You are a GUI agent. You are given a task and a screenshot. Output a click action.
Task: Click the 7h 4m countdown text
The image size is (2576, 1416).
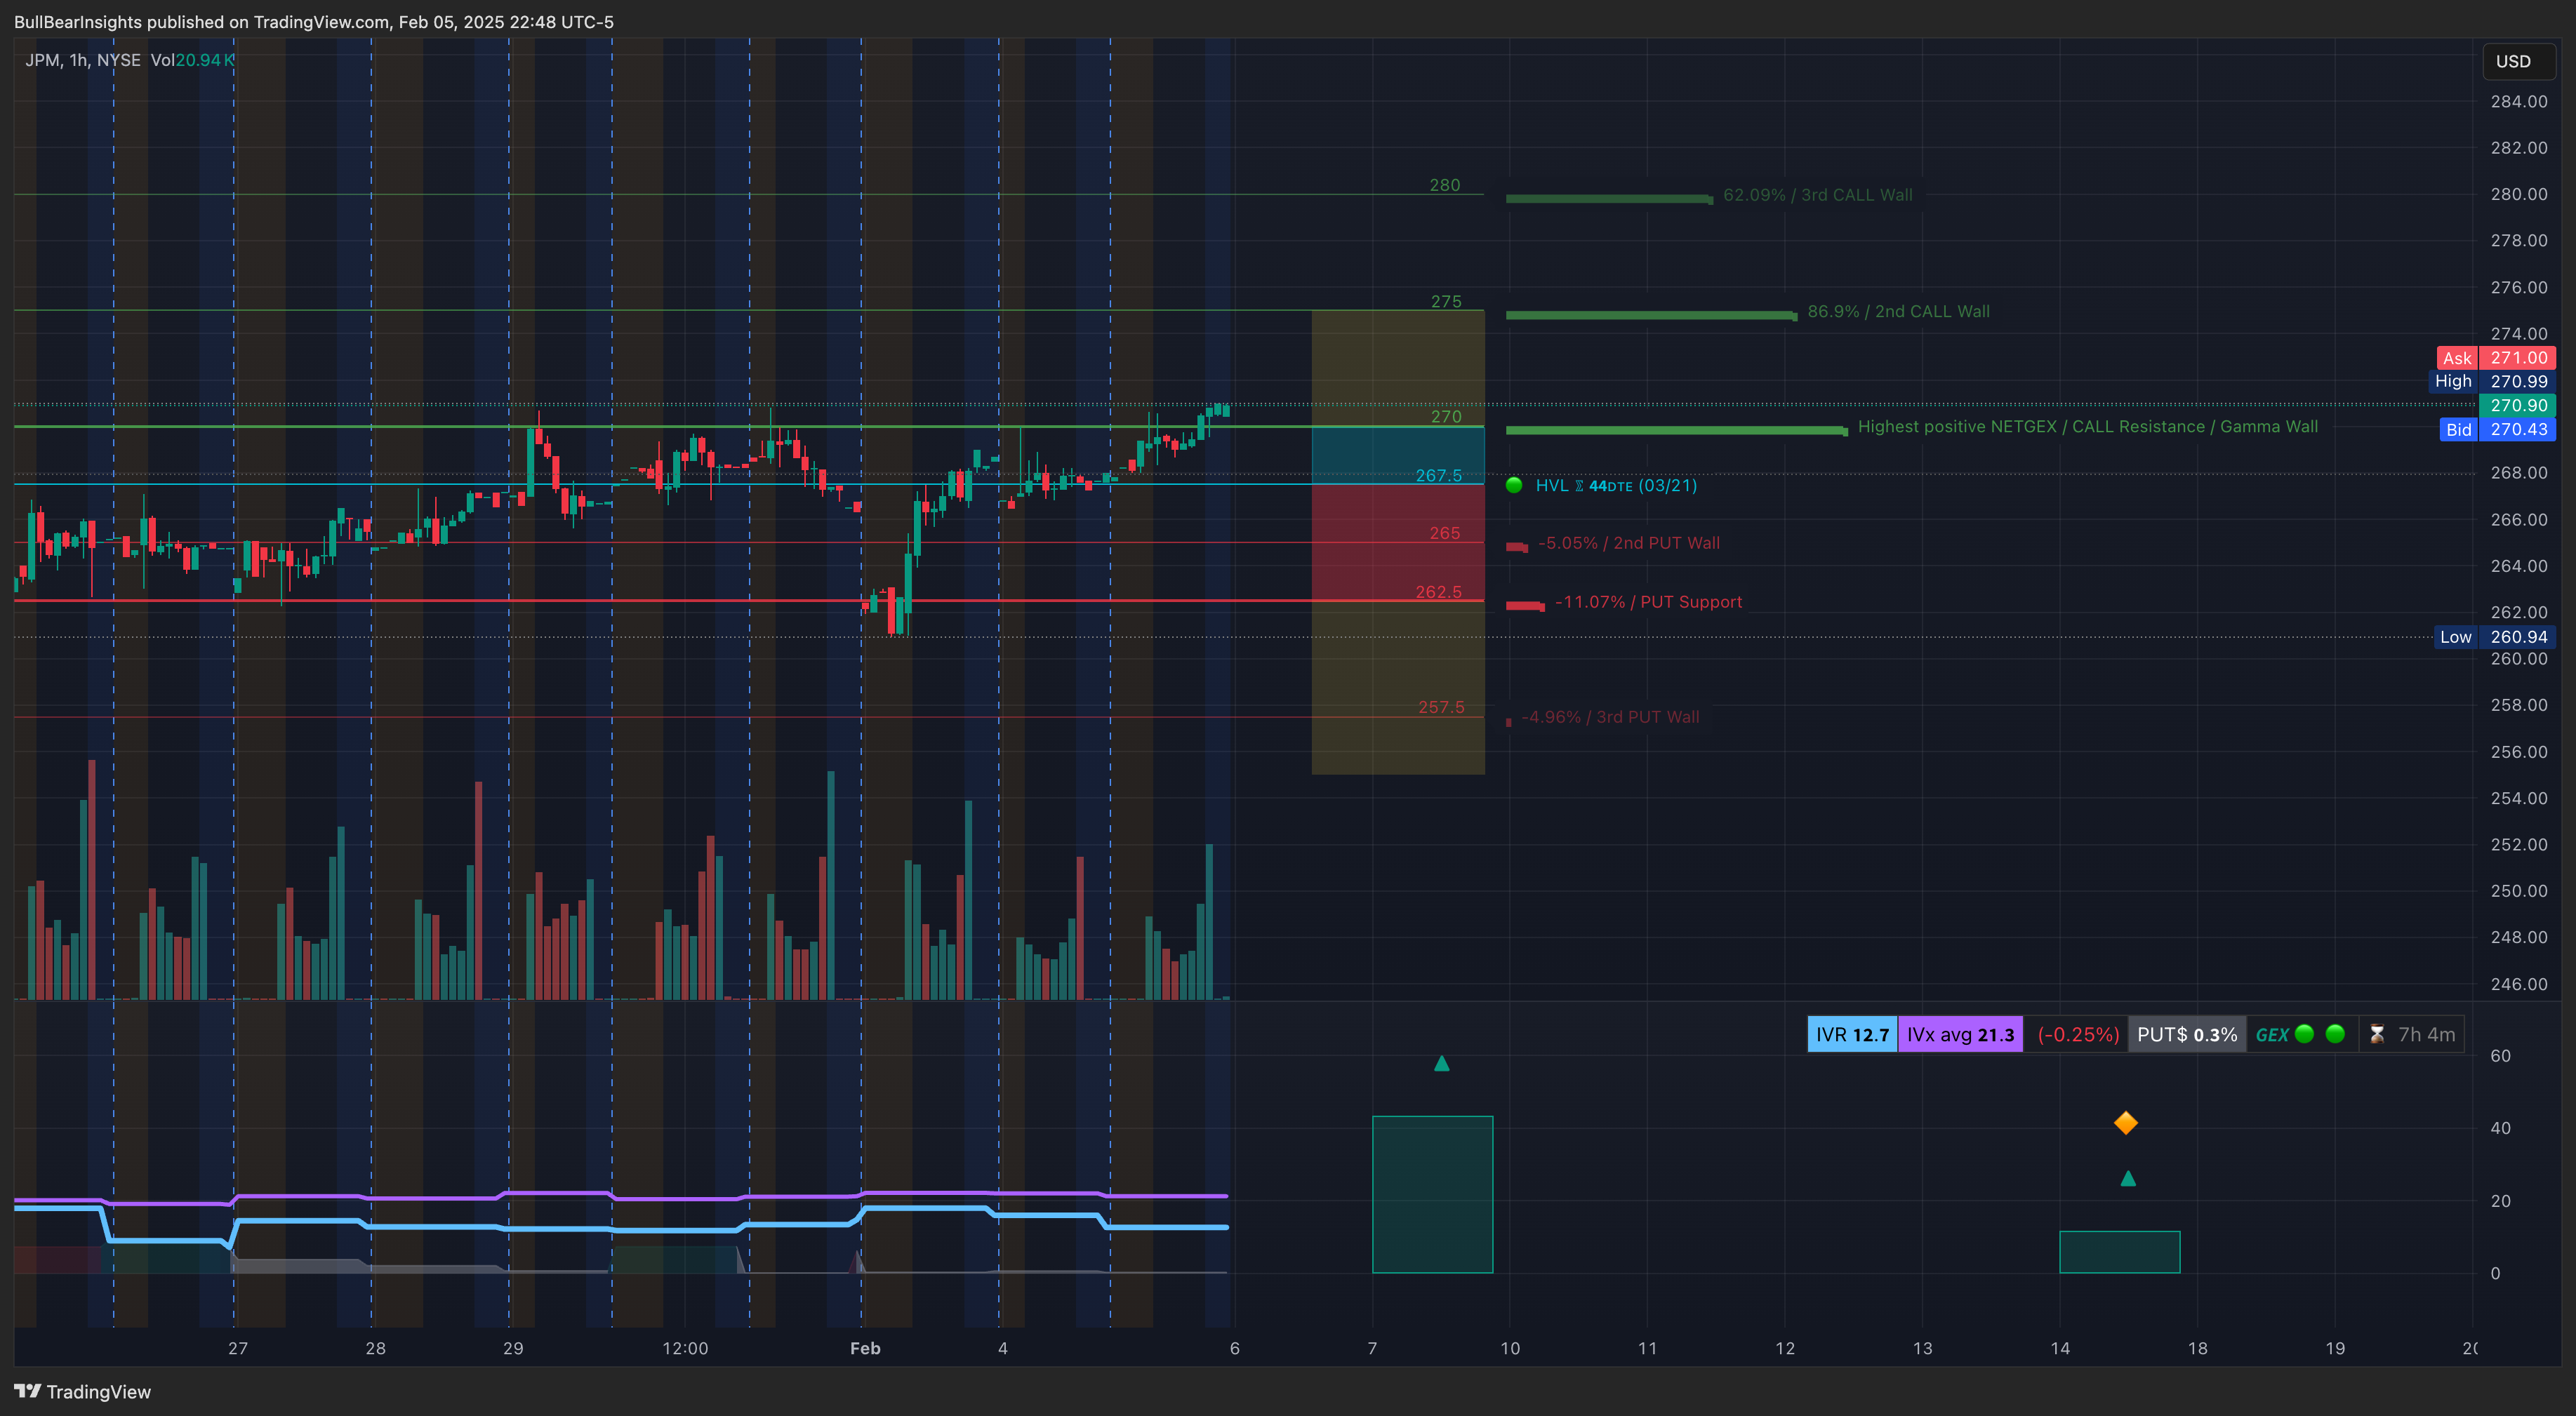coord(2426,1034)
